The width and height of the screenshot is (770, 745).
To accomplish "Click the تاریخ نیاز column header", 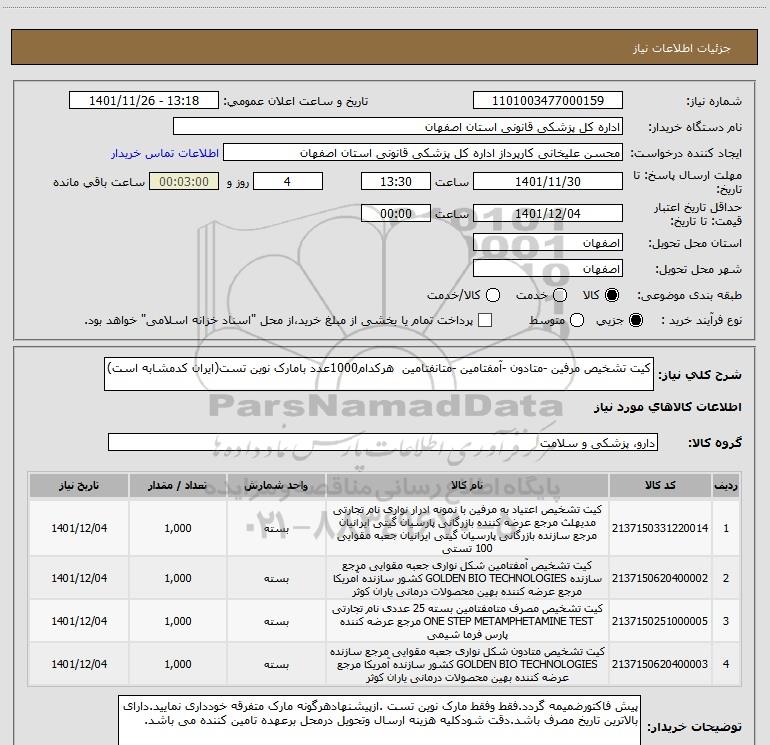I will 79,485.
